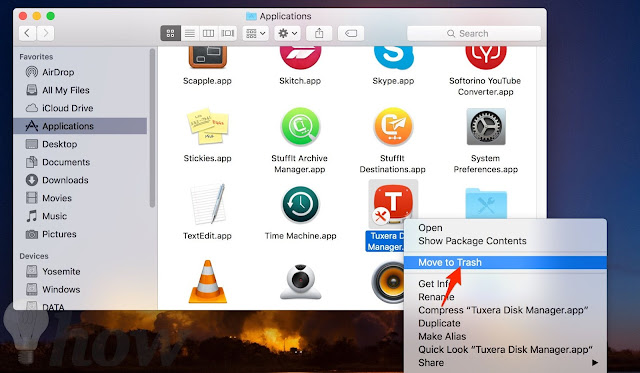
Task: Click the sidebar scrollbar
Action: pos(152,128)
